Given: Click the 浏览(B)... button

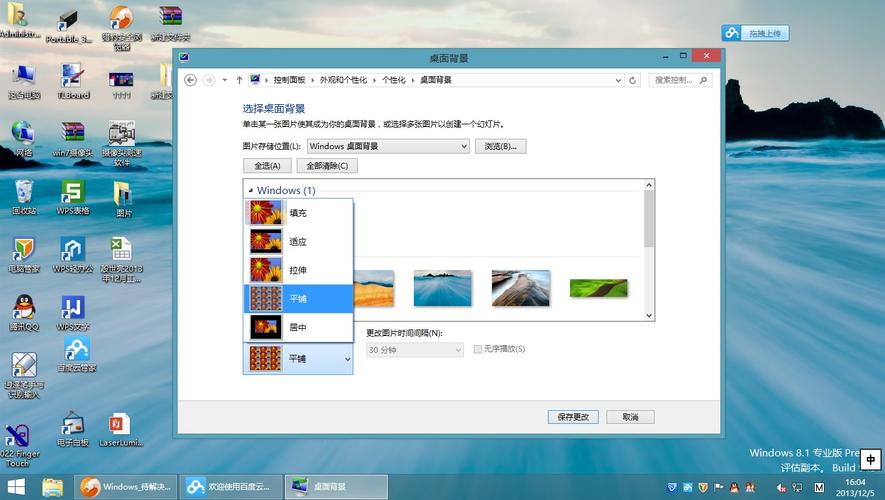Looking at the screenshot, I should click(501, 146).
